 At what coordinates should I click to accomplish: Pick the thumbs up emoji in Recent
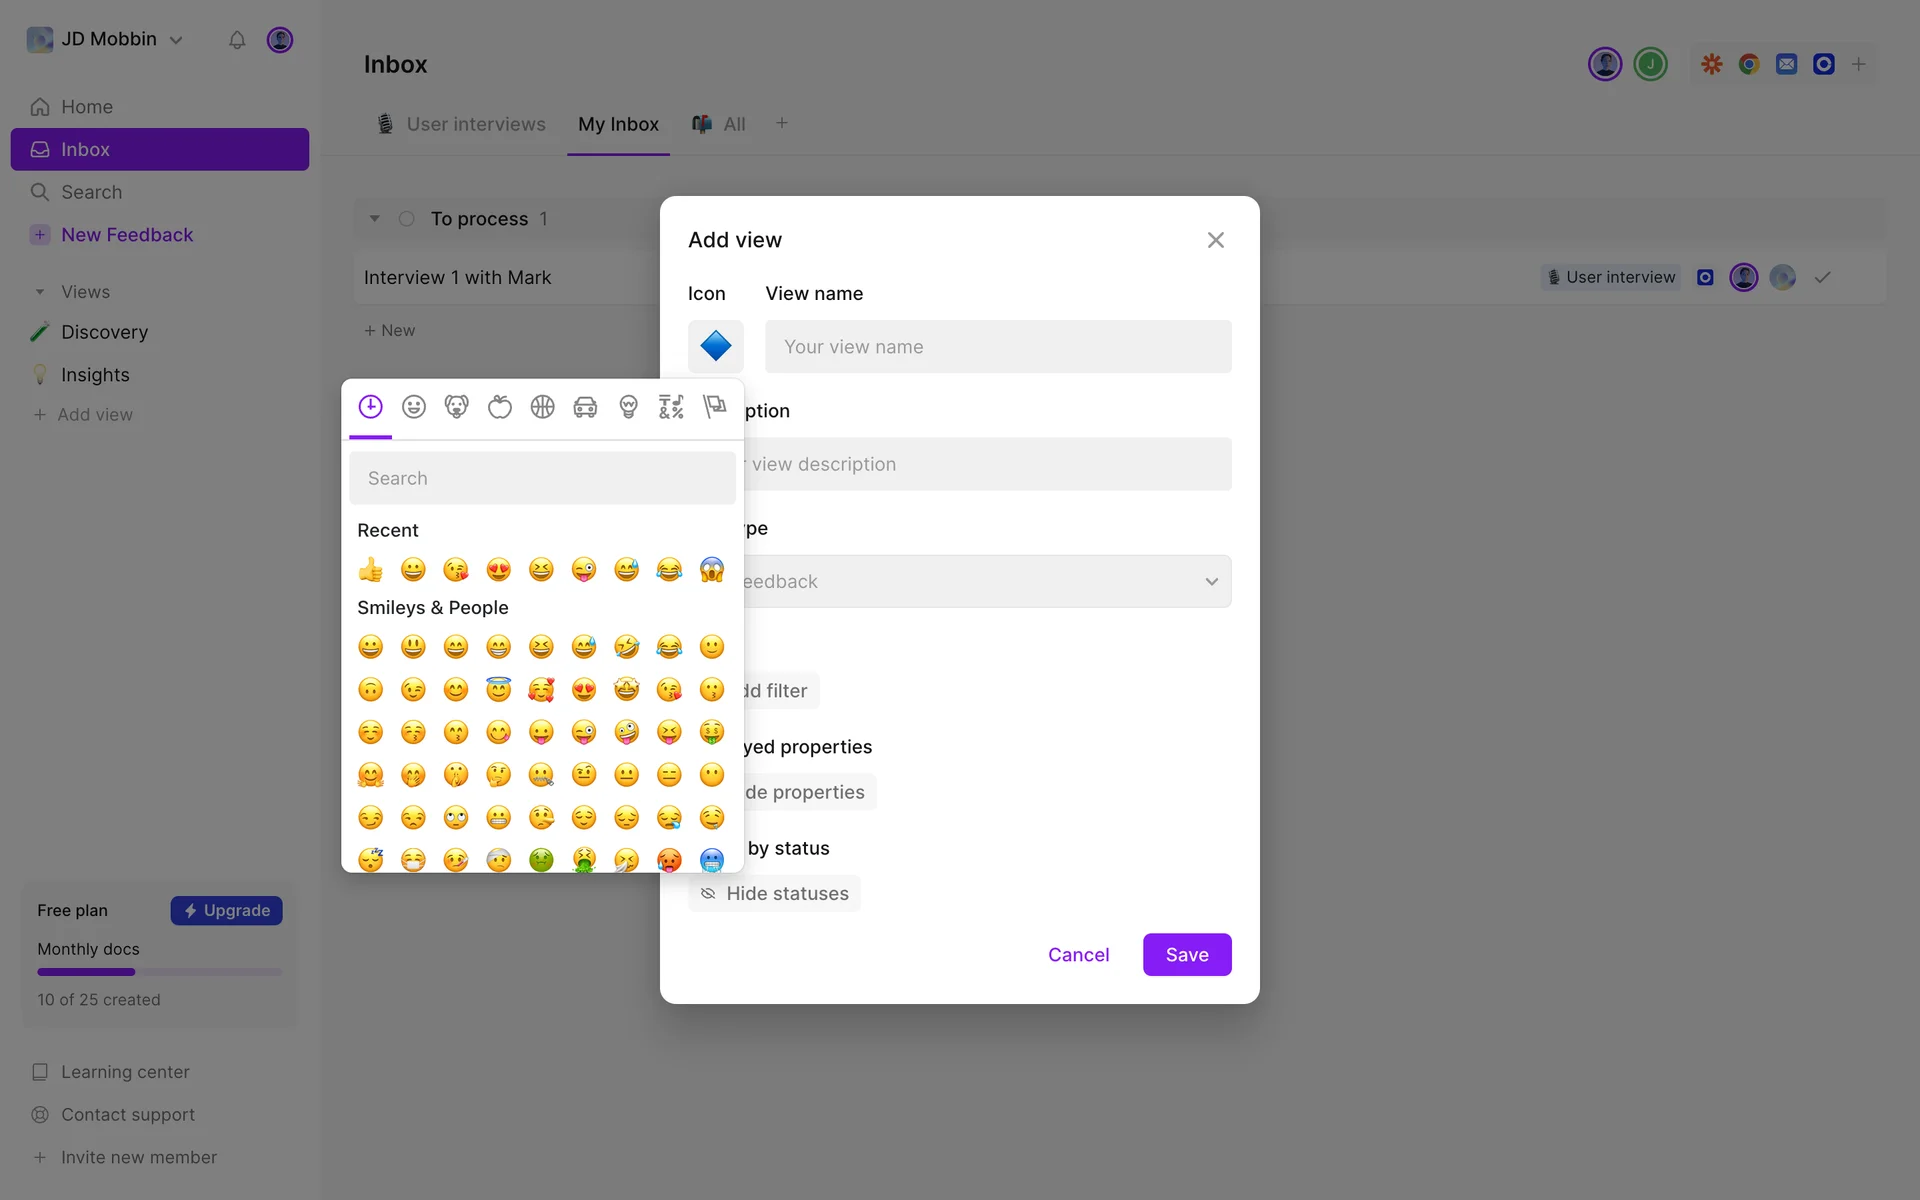pyautogui.click(x=370, y=570)
